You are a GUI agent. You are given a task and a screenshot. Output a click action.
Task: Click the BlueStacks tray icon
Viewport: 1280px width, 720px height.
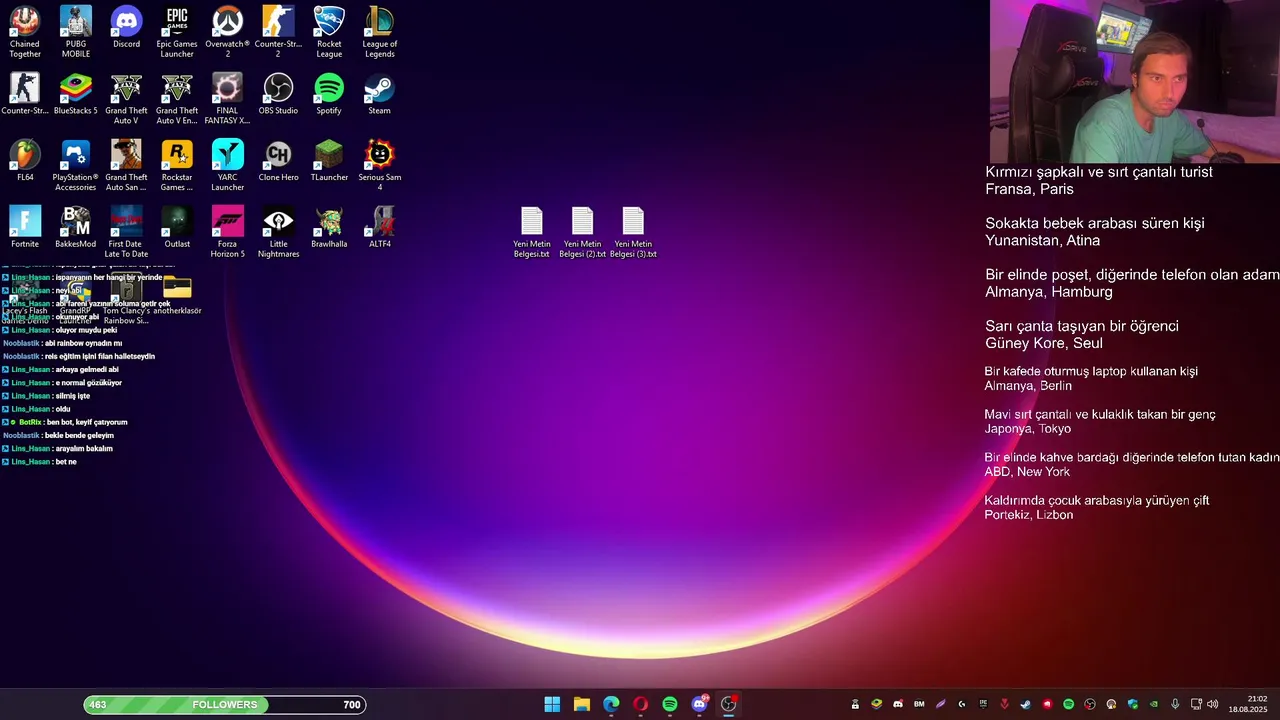point(876,704)
